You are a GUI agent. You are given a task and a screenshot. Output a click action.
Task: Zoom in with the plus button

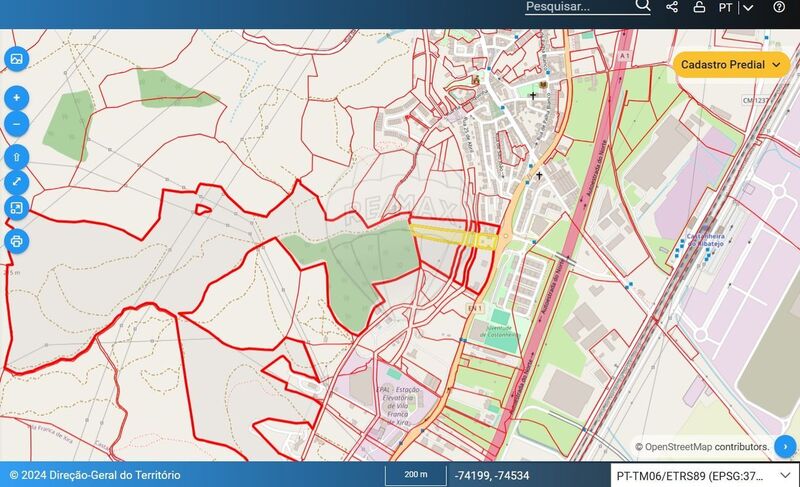point(16,98)
